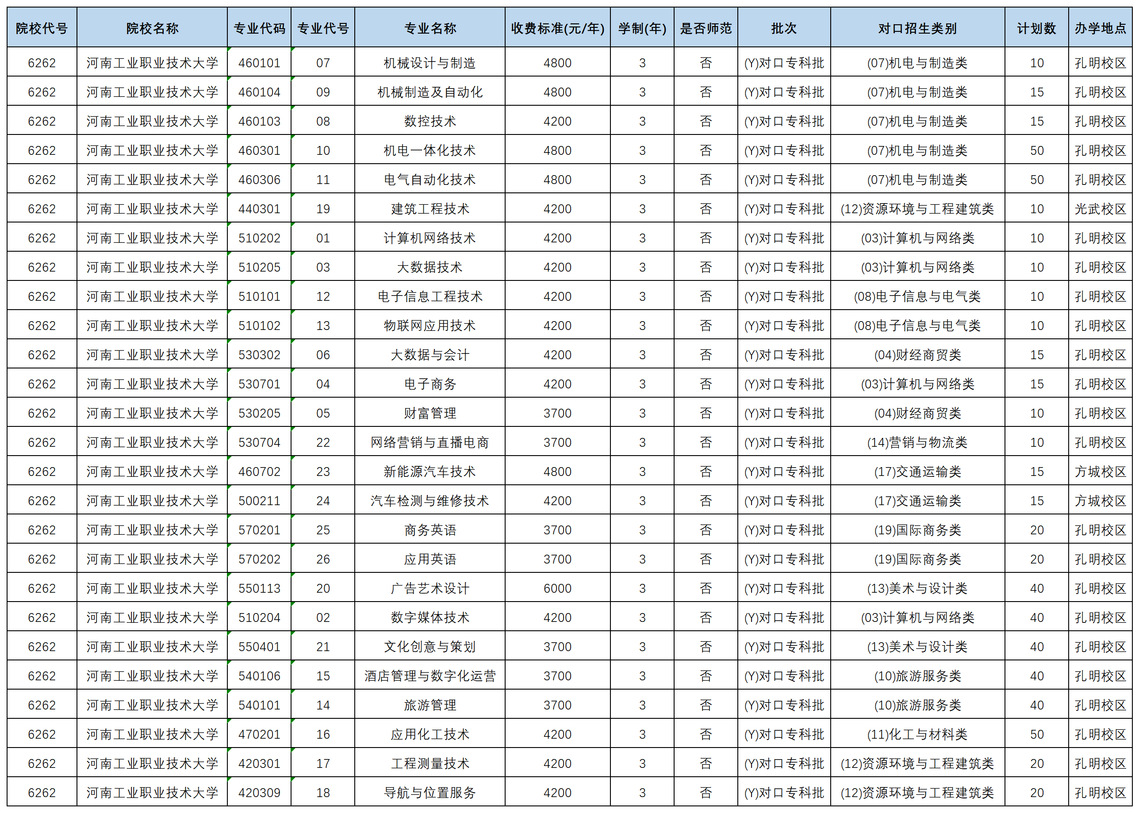Viewport: 1139px width, 813px height.
Task: Select the 数控技术 cell
Action: (430, 121)
